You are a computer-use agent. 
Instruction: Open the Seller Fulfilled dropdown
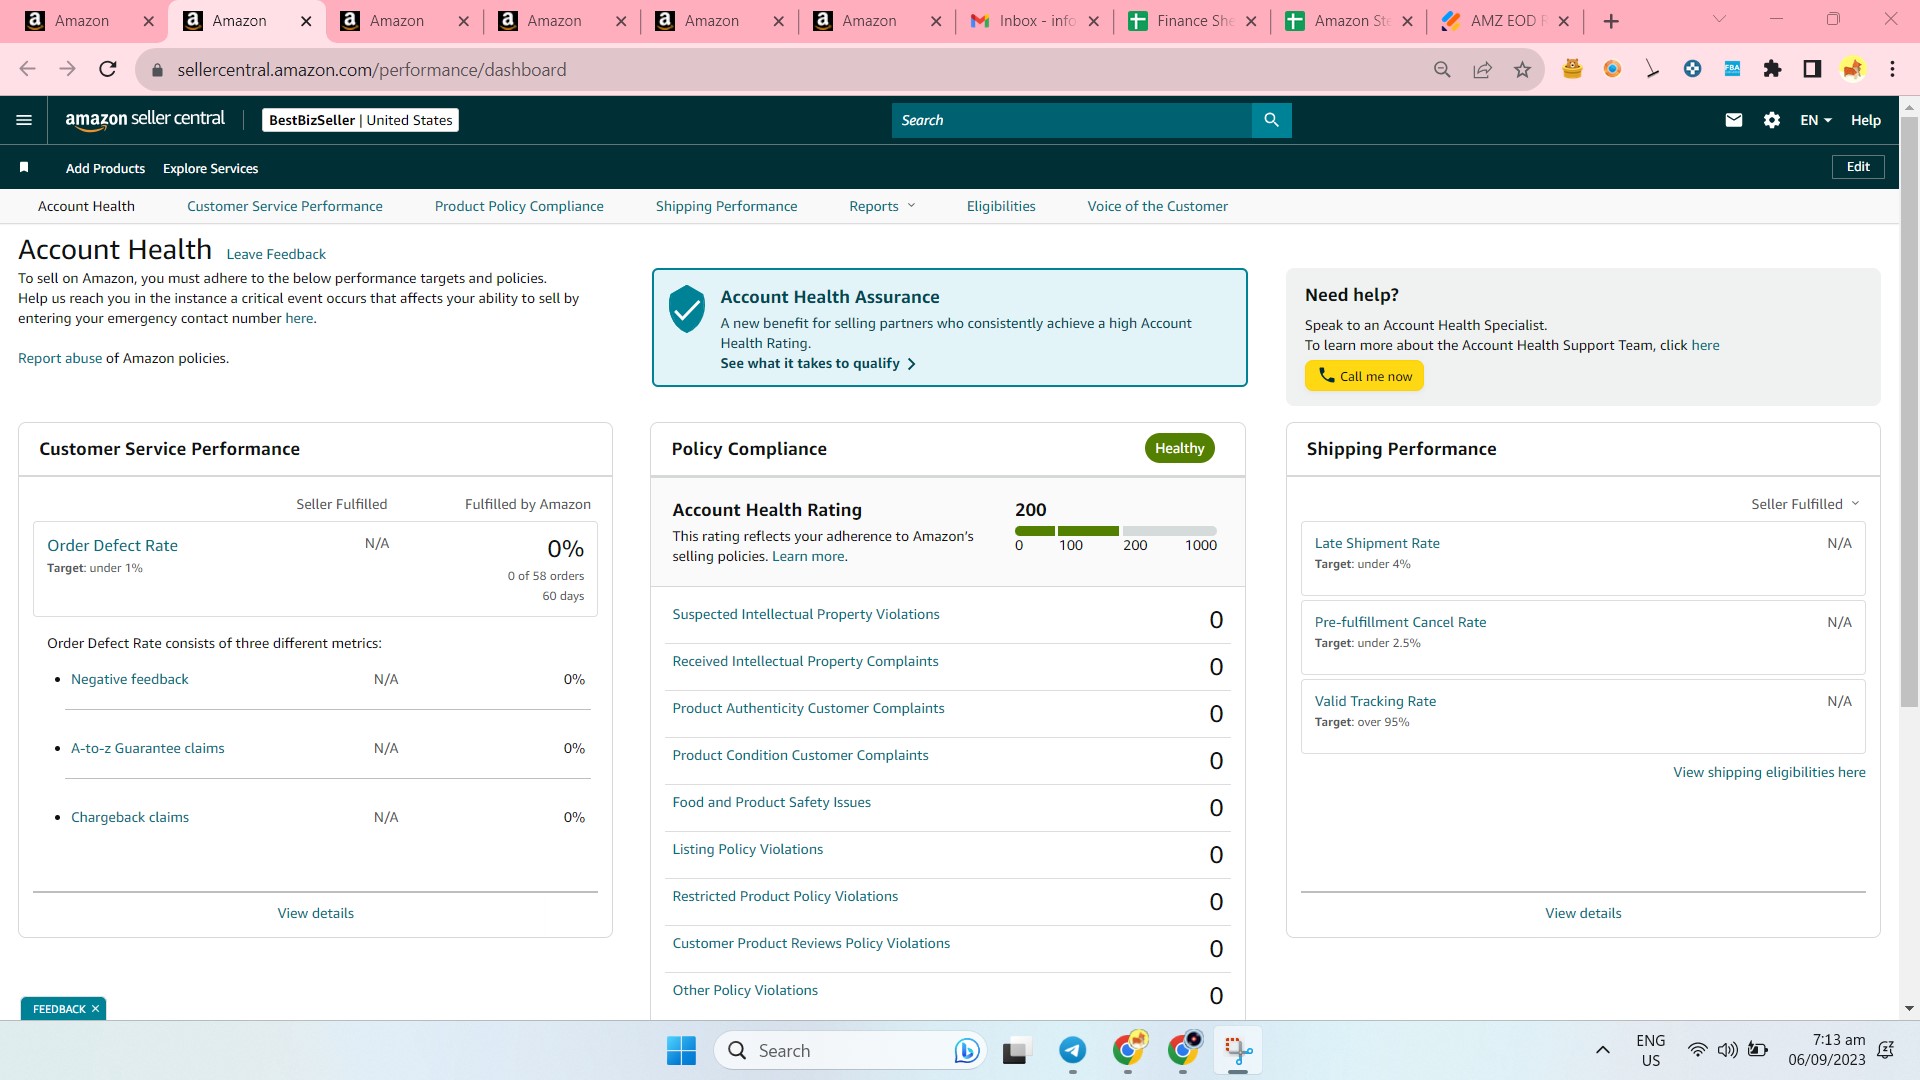click(x=1805, y=504)
